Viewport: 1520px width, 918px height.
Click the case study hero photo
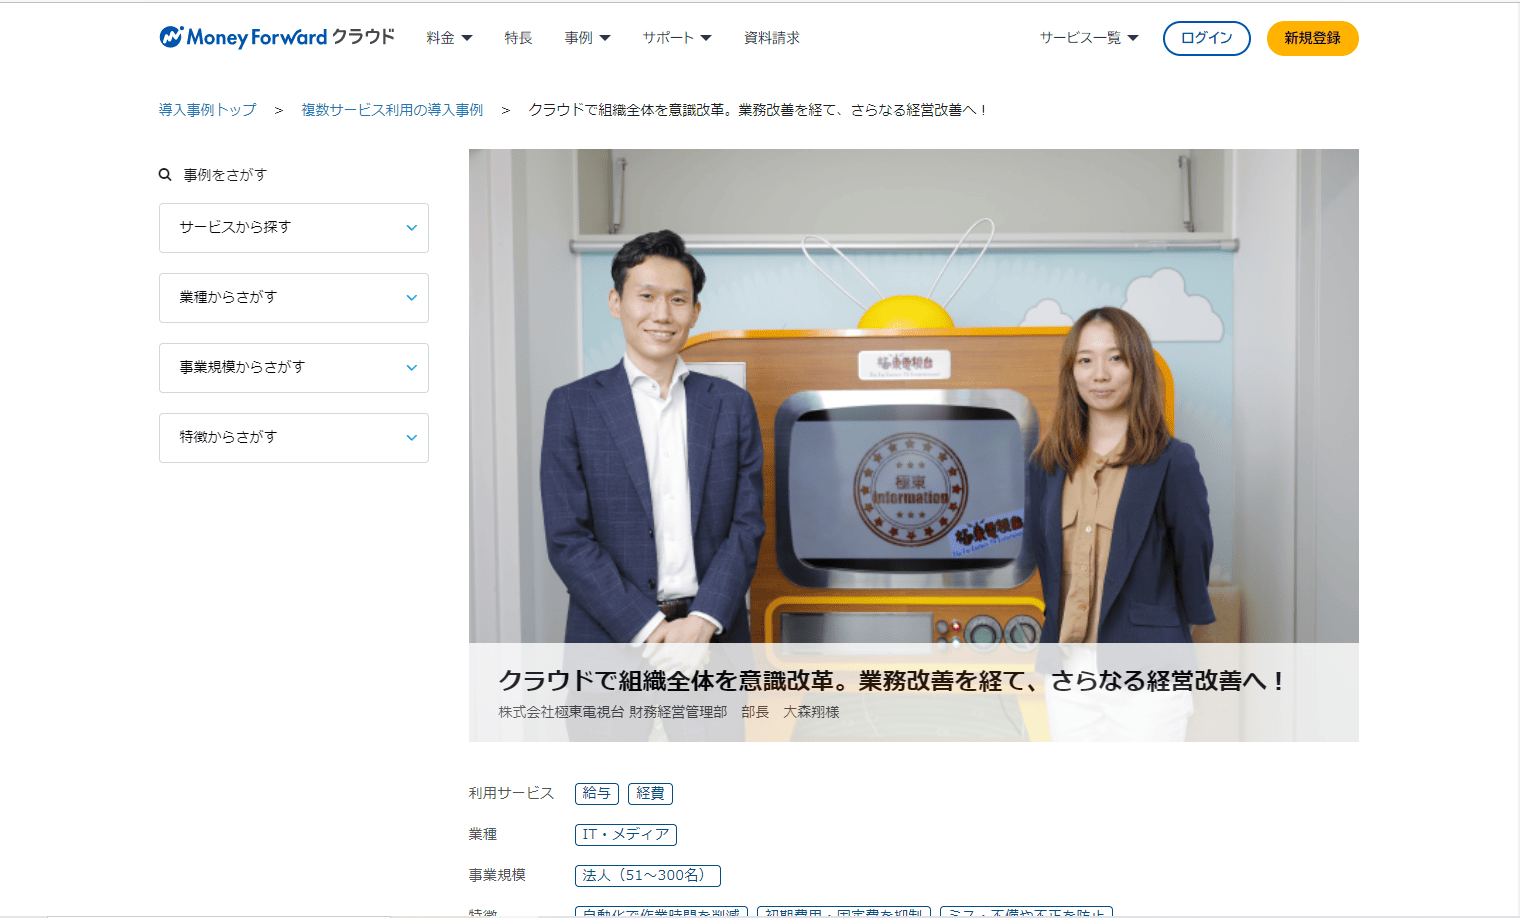pos(914,396)
